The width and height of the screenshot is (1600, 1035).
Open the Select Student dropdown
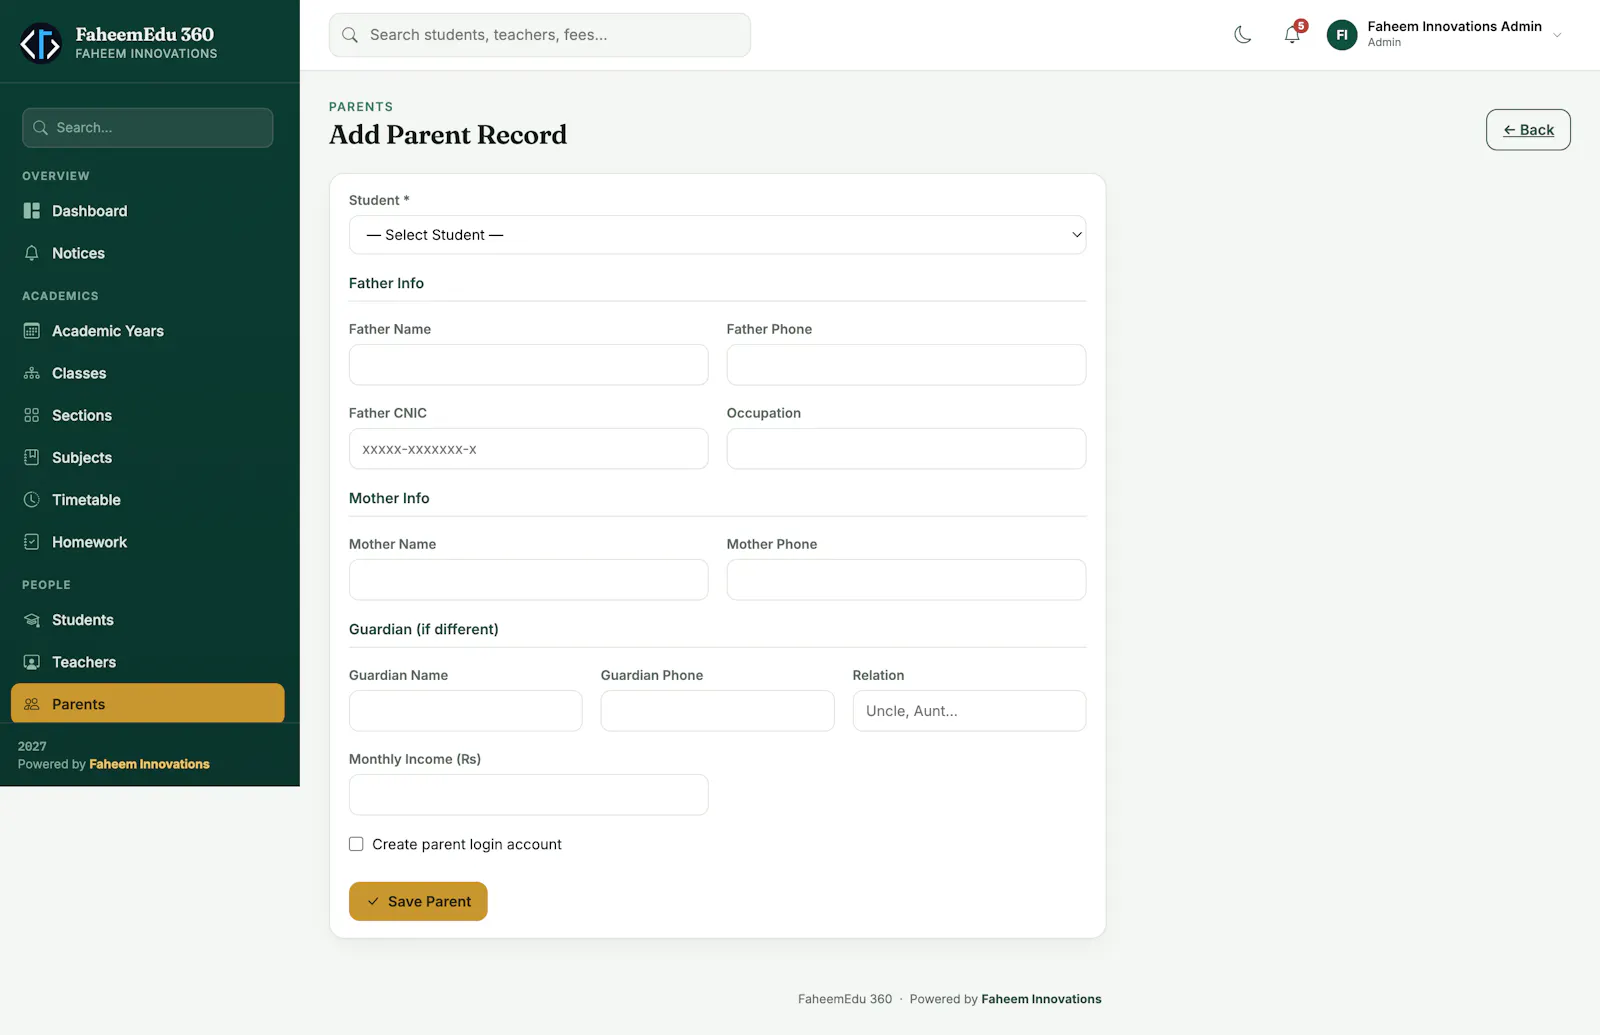(x=717, y=235)
